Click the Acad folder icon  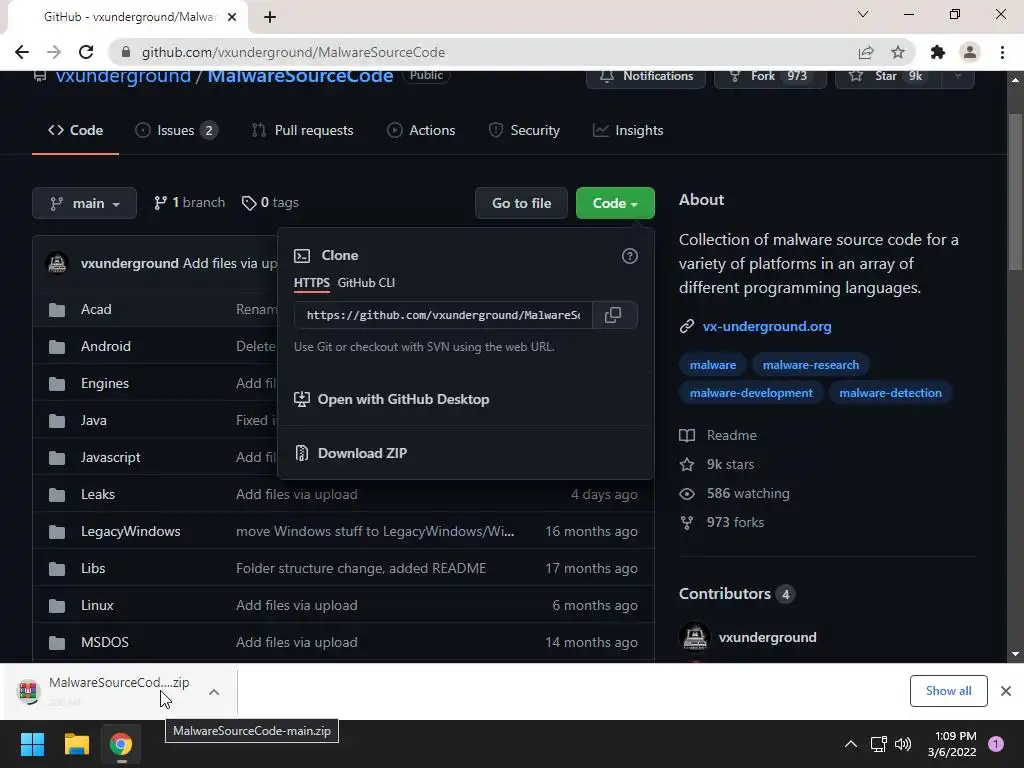(x=57, y=310)
